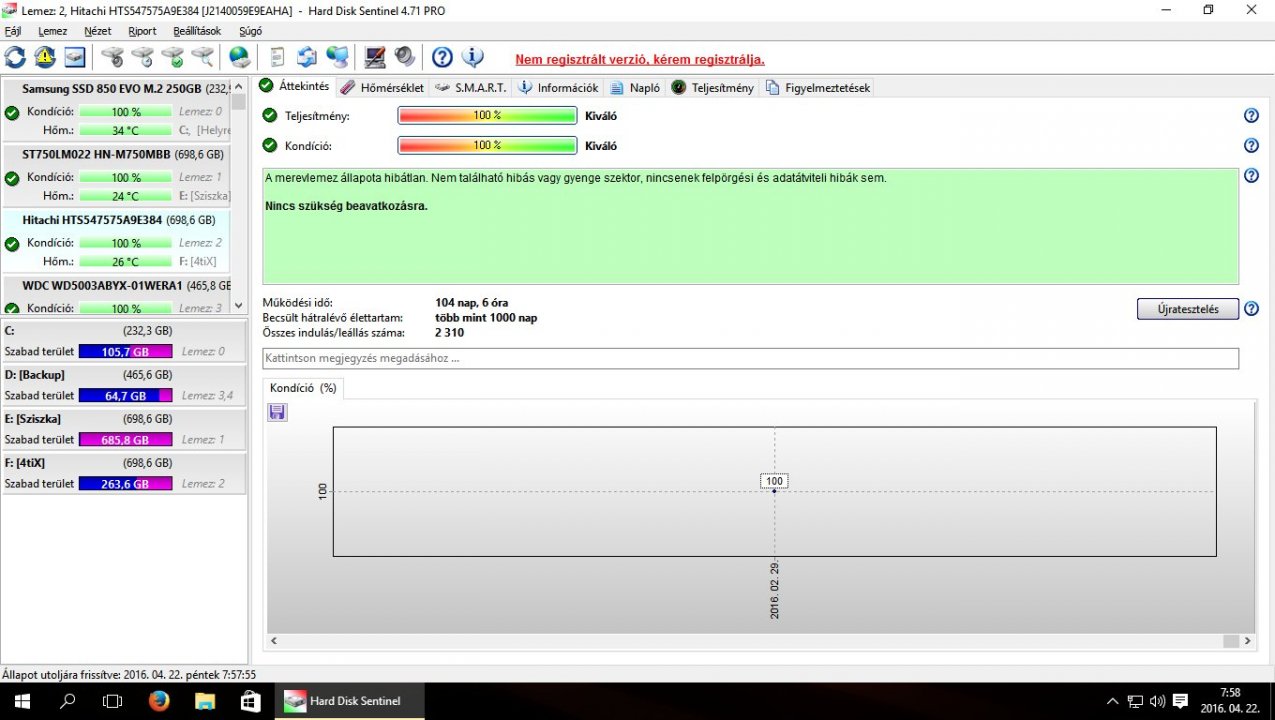Click the Teljesítmény 100% gradient bar
Screen dimensions: 1275x720
pyautogui.click(x=487, y=115)
